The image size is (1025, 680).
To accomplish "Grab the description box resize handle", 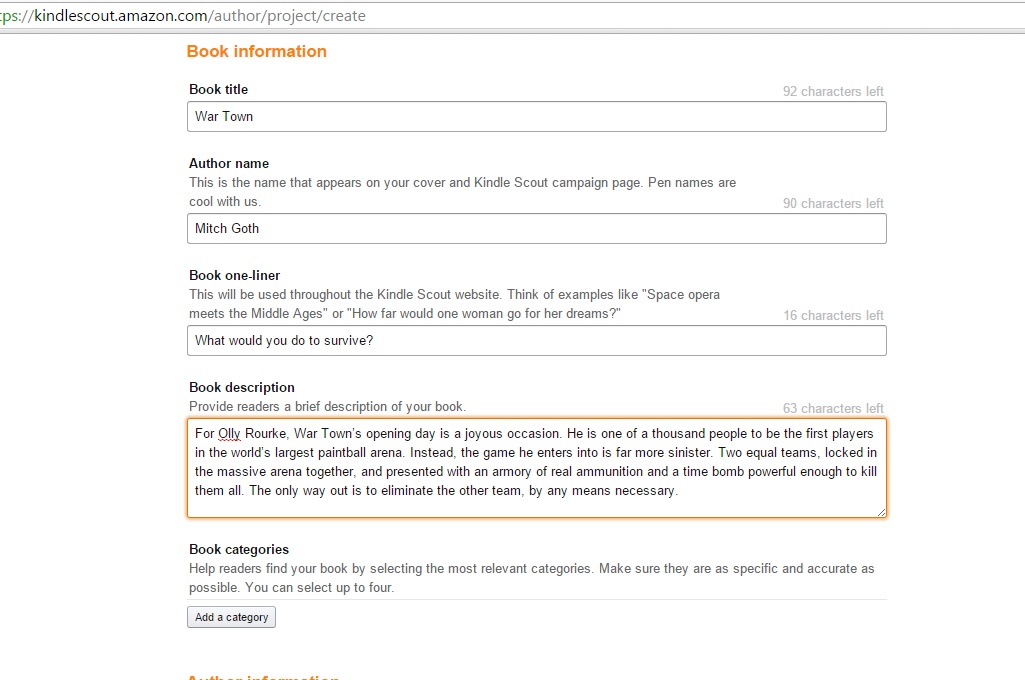I will tap(881, 512).
